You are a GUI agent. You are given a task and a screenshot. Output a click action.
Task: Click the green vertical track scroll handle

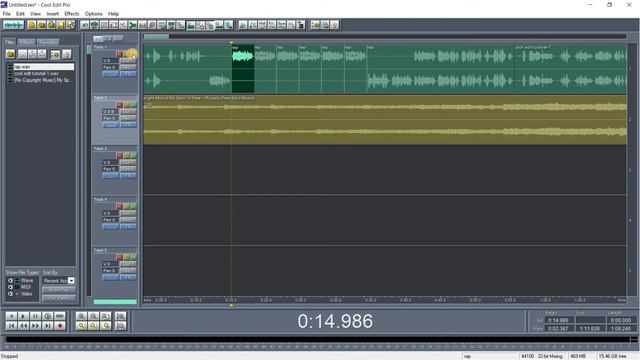89,49
